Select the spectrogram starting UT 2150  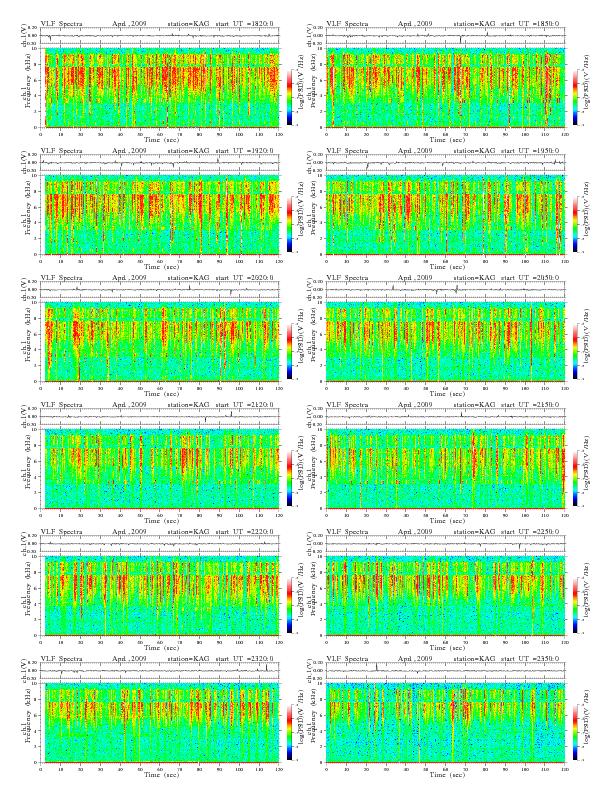[x=445, y=469]
